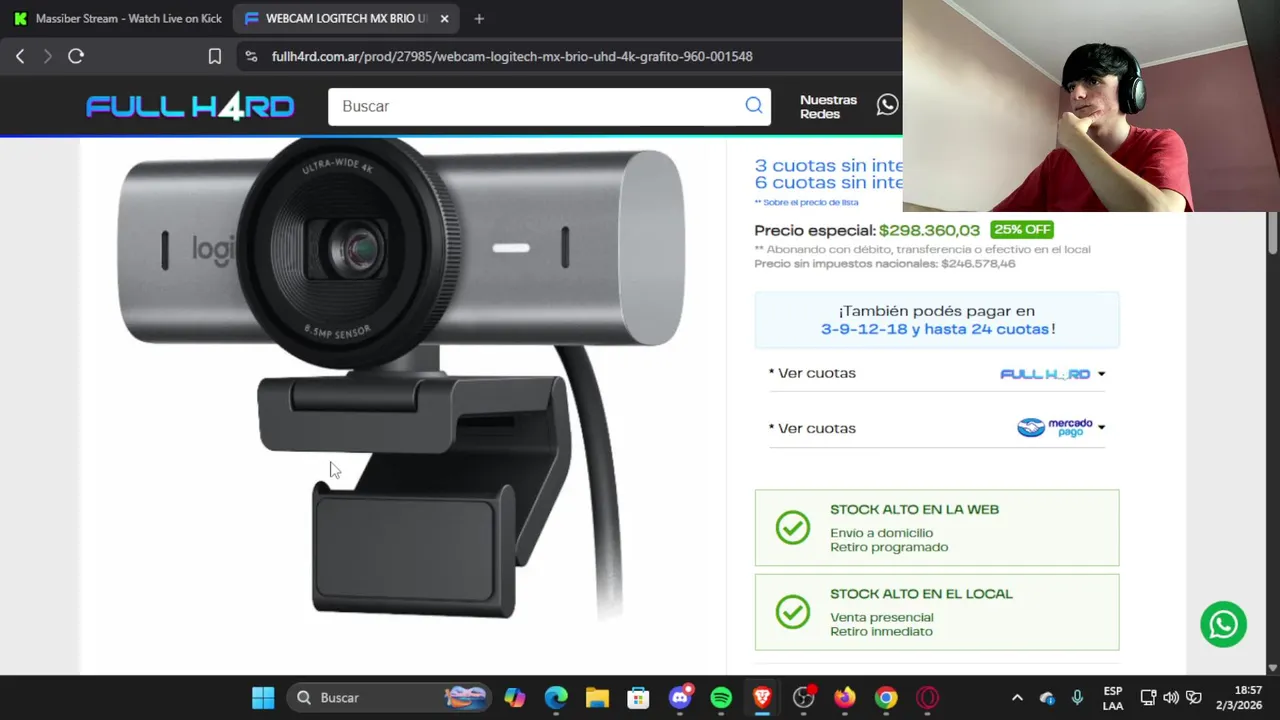Open File Explorer from taskbar

597,698
